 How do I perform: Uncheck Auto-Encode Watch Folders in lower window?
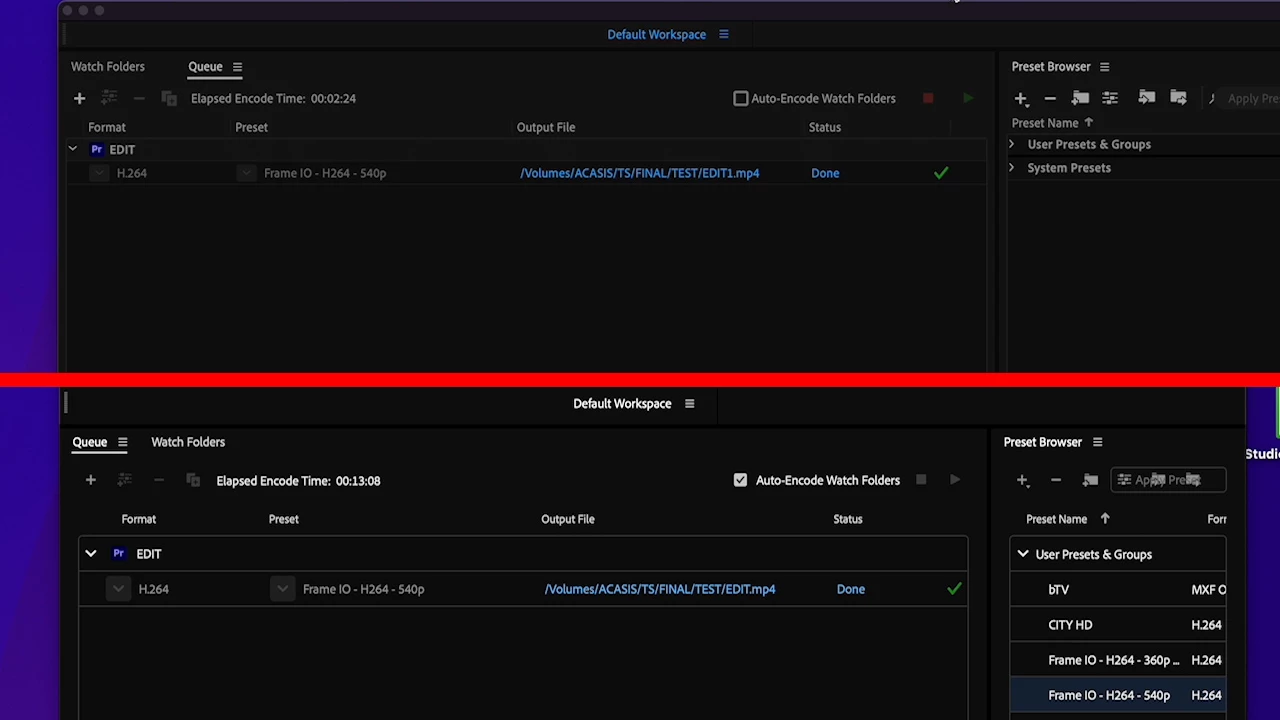pyautogui.click(x=740, y=480)
